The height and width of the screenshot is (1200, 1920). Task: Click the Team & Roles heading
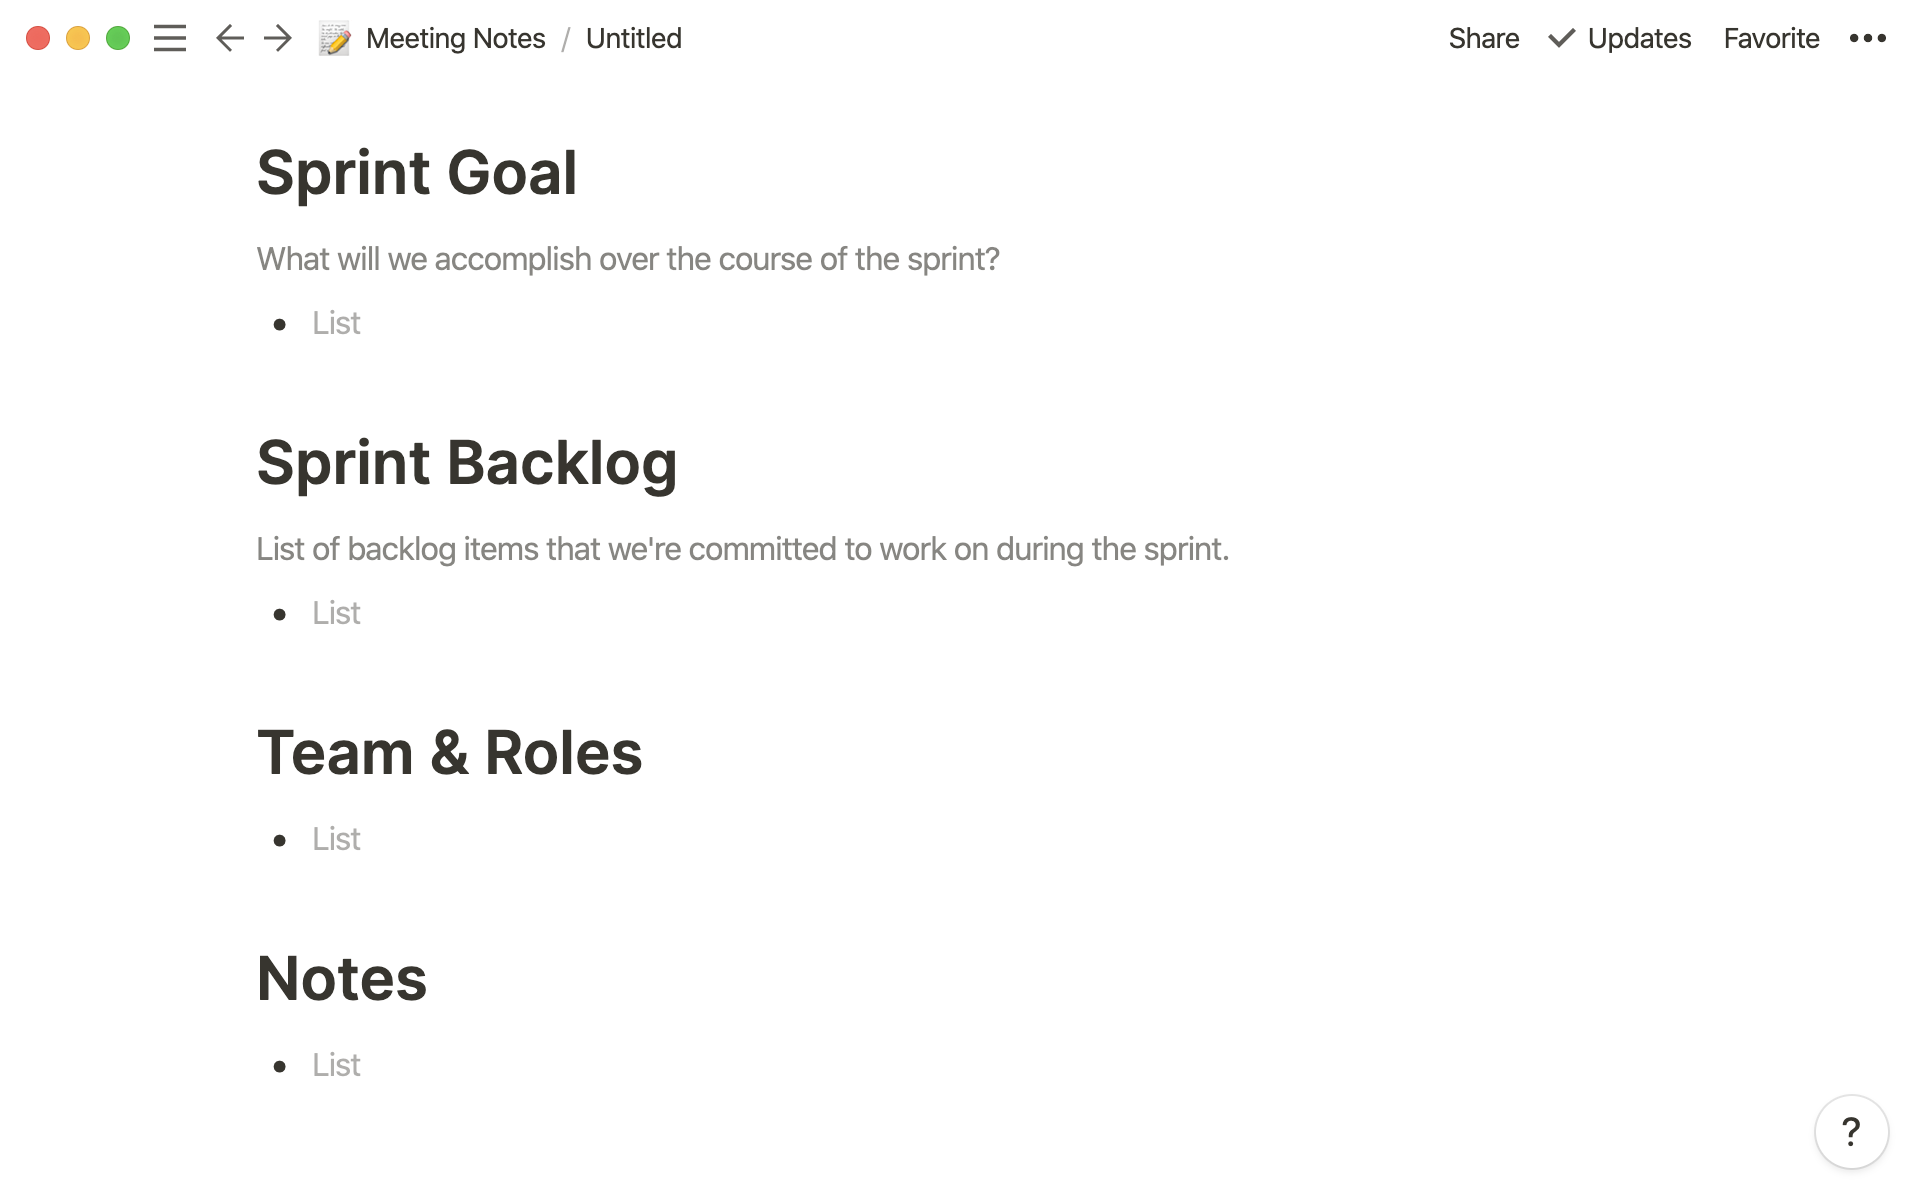point(448,752)
